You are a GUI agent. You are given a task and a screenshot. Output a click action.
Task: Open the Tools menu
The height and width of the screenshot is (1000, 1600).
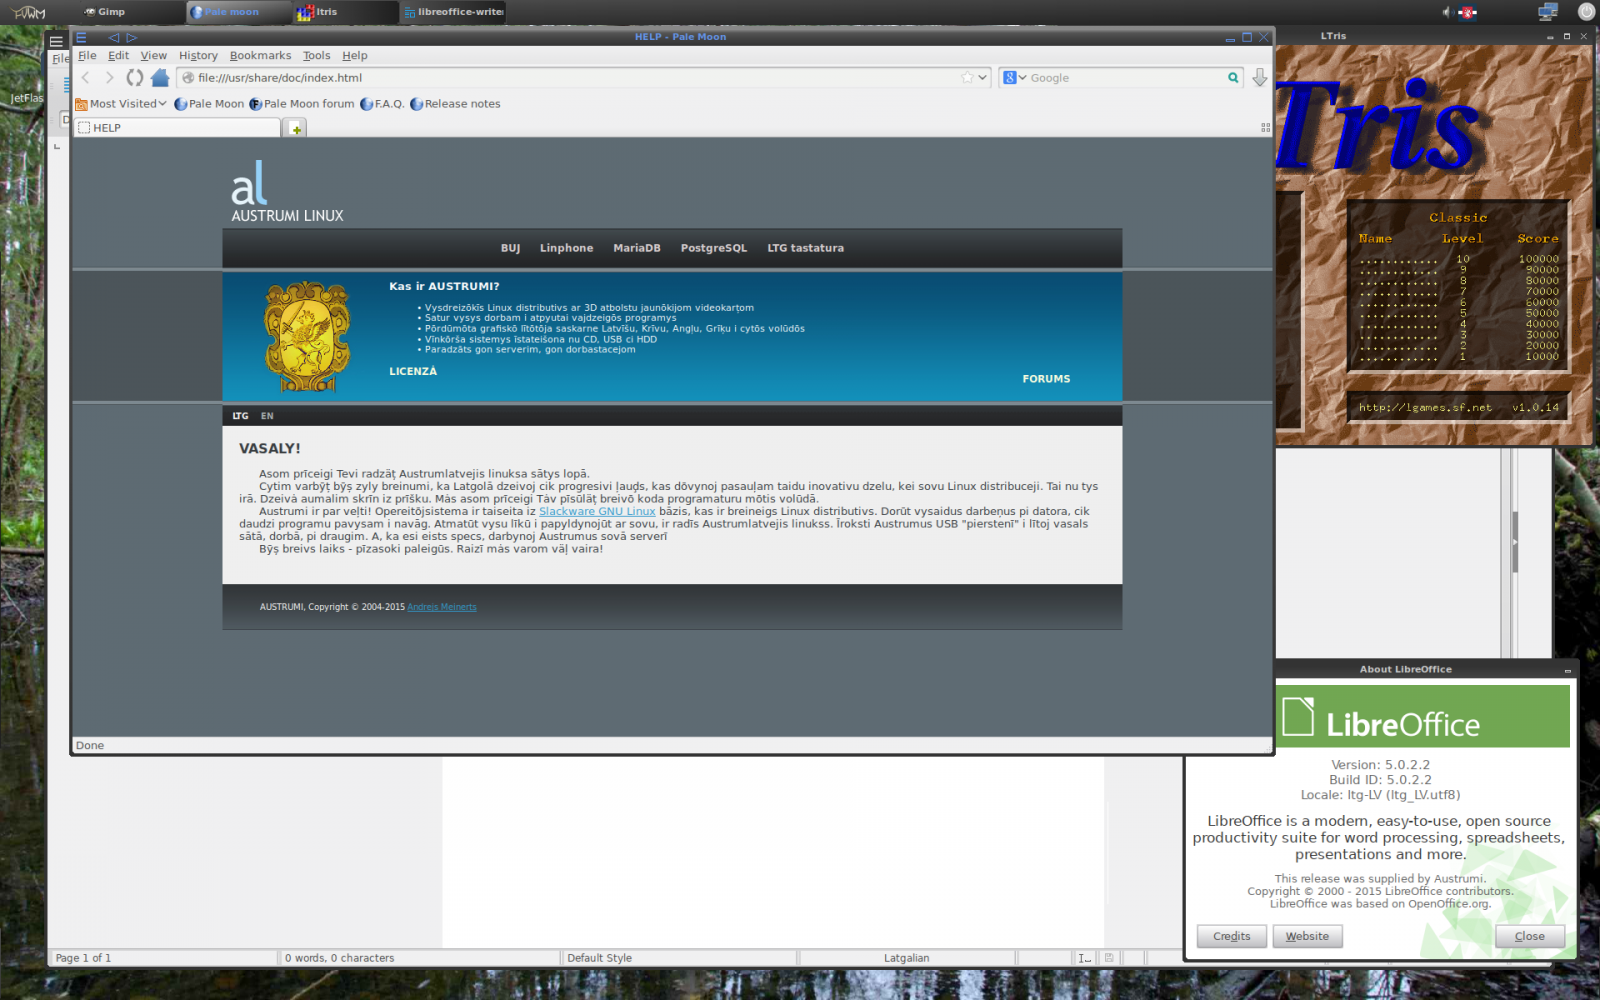[316, 56]
